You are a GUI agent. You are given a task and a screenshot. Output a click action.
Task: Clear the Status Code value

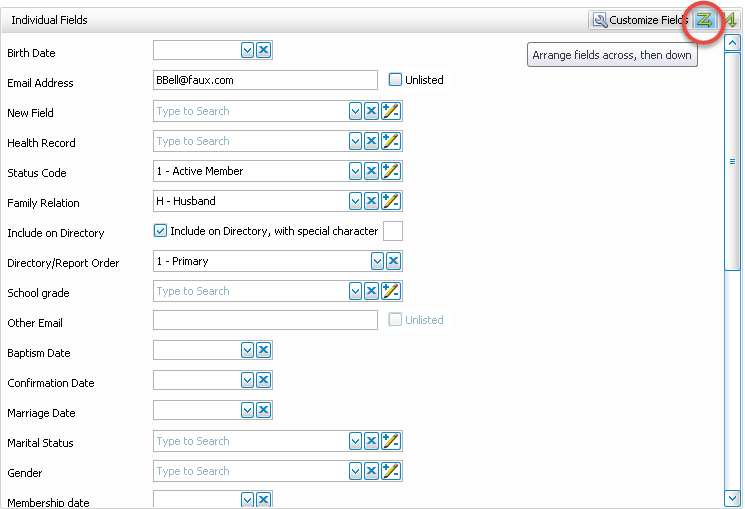[371, 171]
